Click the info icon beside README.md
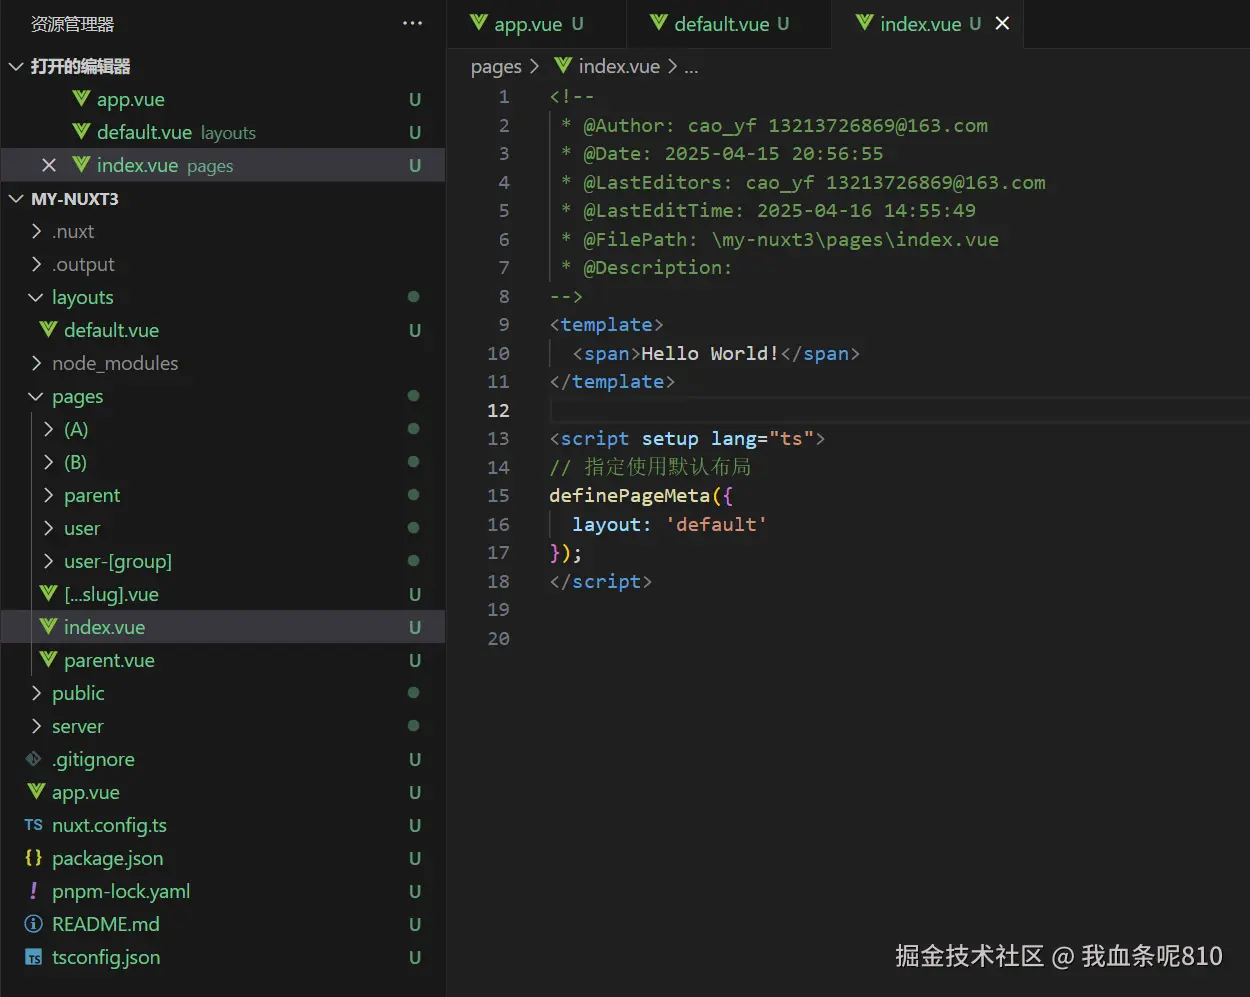This screenshot has height=997, width=1250. 33,924
